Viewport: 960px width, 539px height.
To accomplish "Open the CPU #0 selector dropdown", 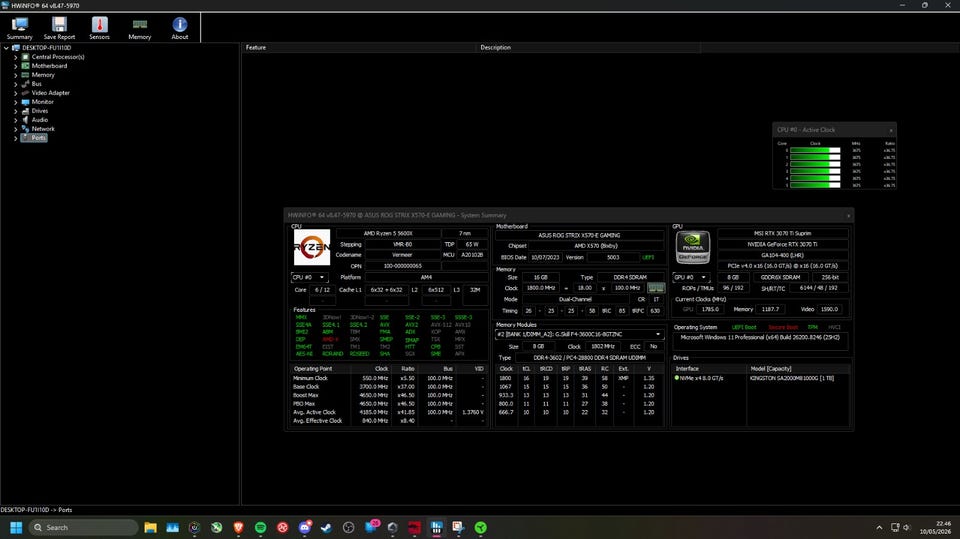I will click(x=309, y=277).
